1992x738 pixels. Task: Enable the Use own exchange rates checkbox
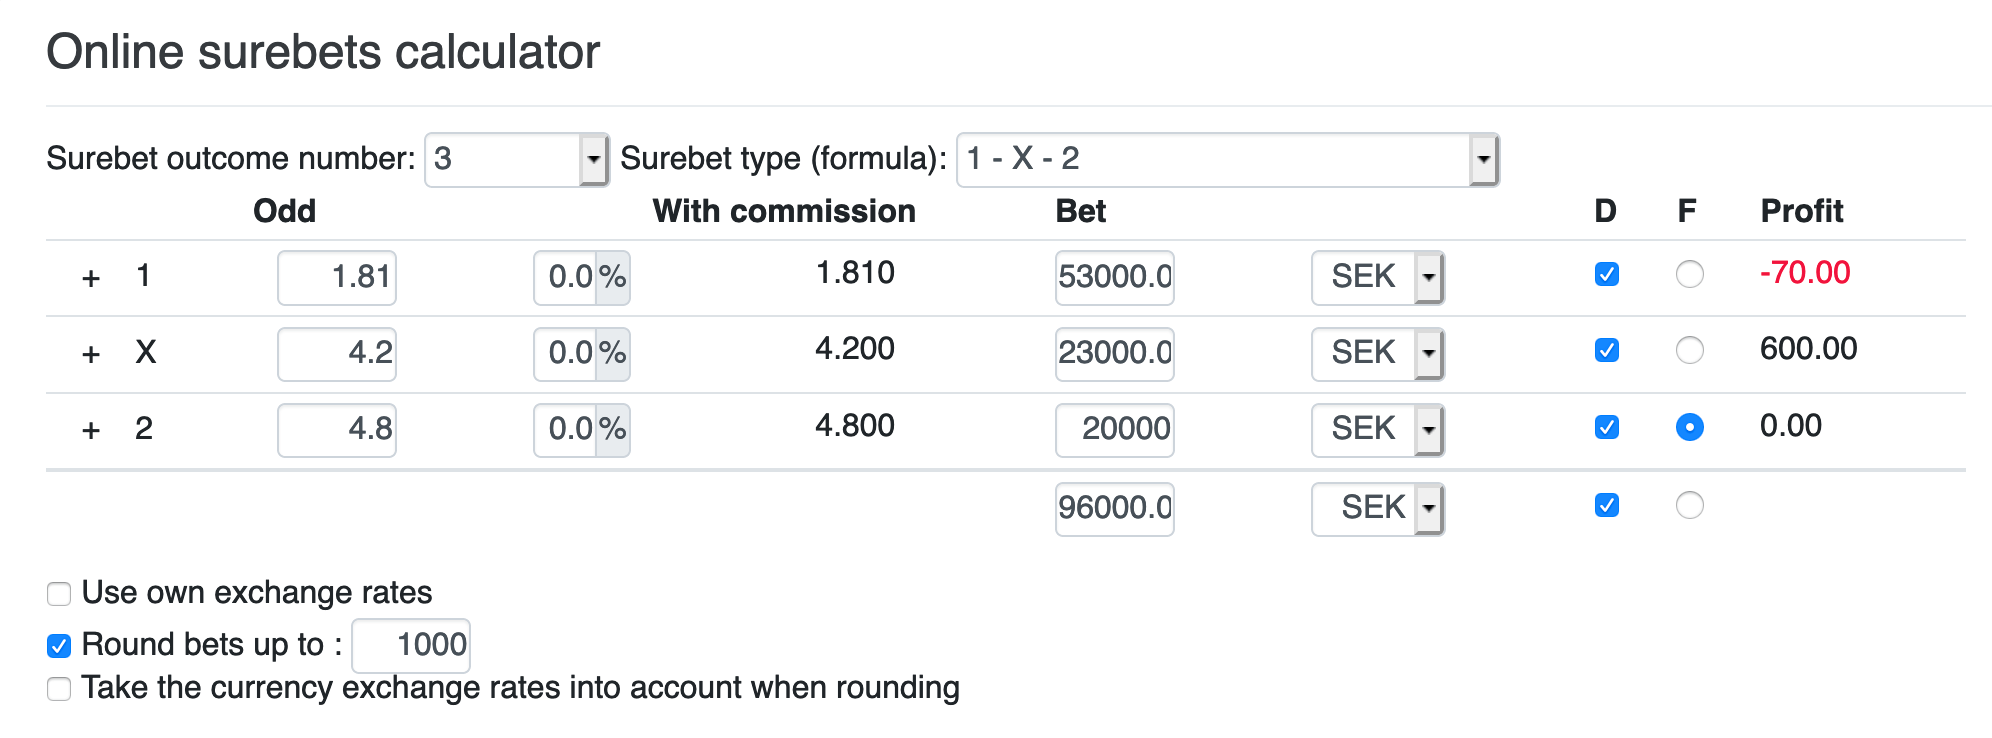pos(59,593)
